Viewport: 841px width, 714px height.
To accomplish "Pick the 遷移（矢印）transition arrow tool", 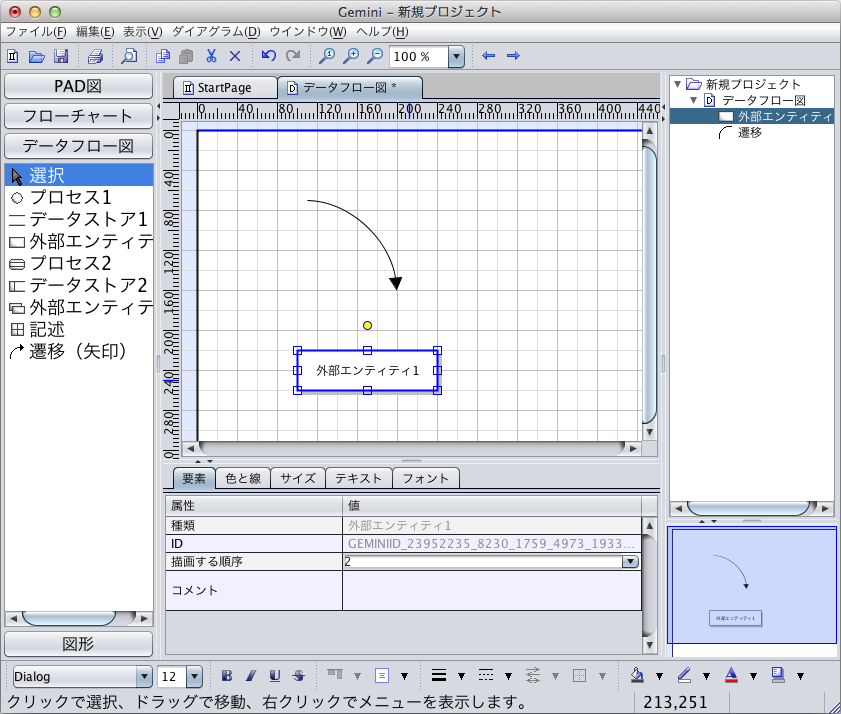I will coord(79,351).
